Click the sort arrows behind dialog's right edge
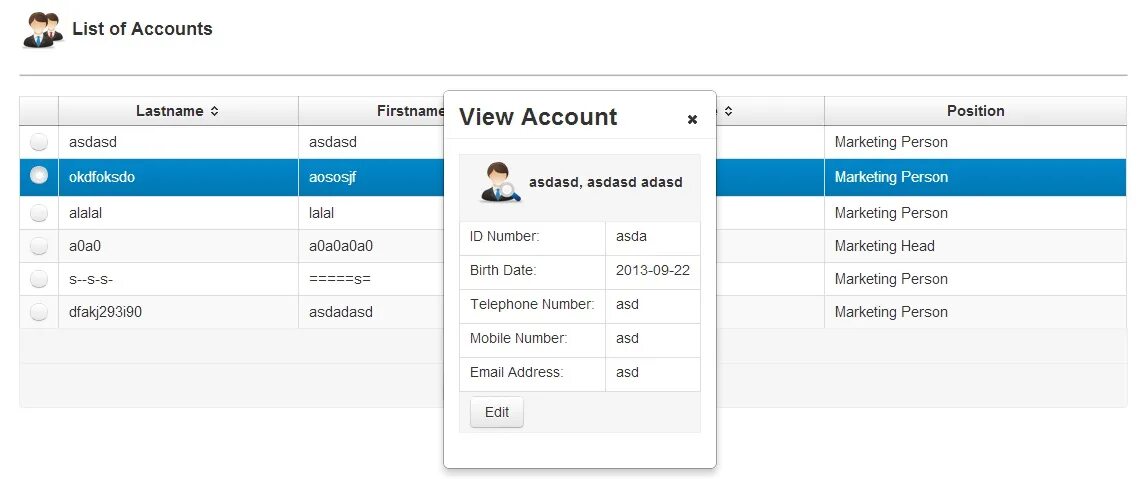The height and width of the screenshot is (479, 1145). pos(729,111)
